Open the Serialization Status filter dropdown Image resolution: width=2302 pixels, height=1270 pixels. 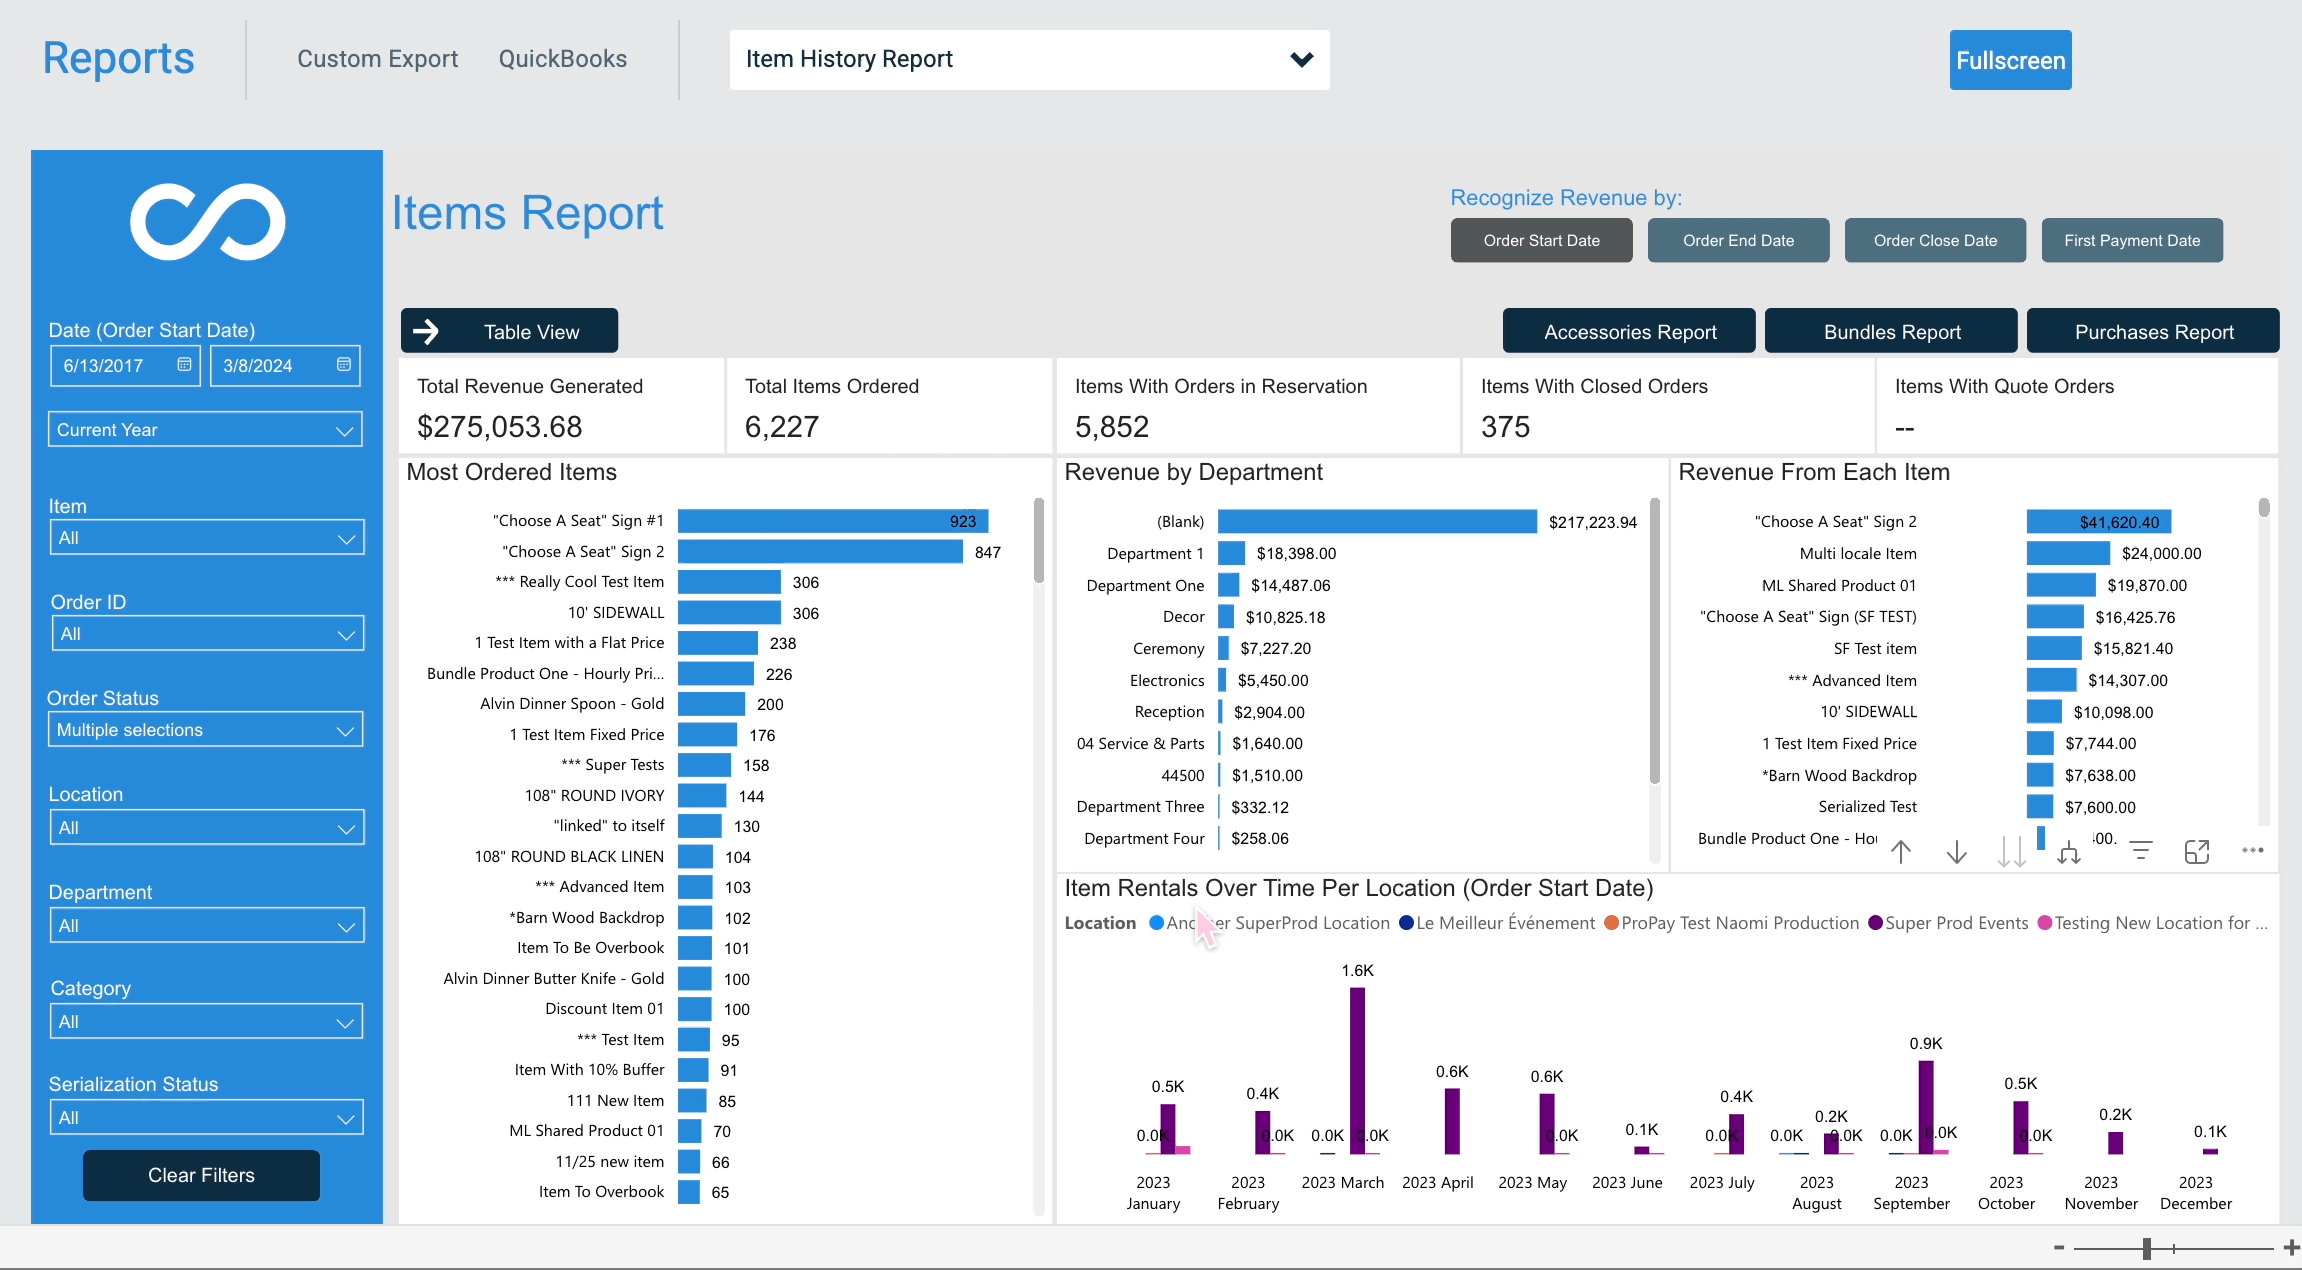point(207,1118)
